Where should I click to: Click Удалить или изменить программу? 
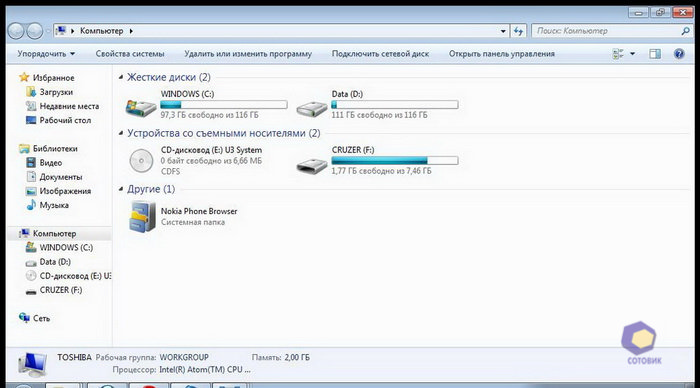[x=248, y=54]
